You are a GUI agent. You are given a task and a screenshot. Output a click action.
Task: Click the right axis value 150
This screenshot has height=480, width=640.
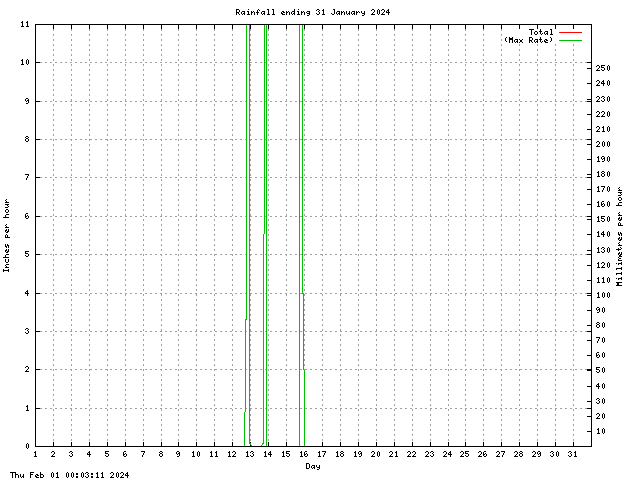[603, 219]
